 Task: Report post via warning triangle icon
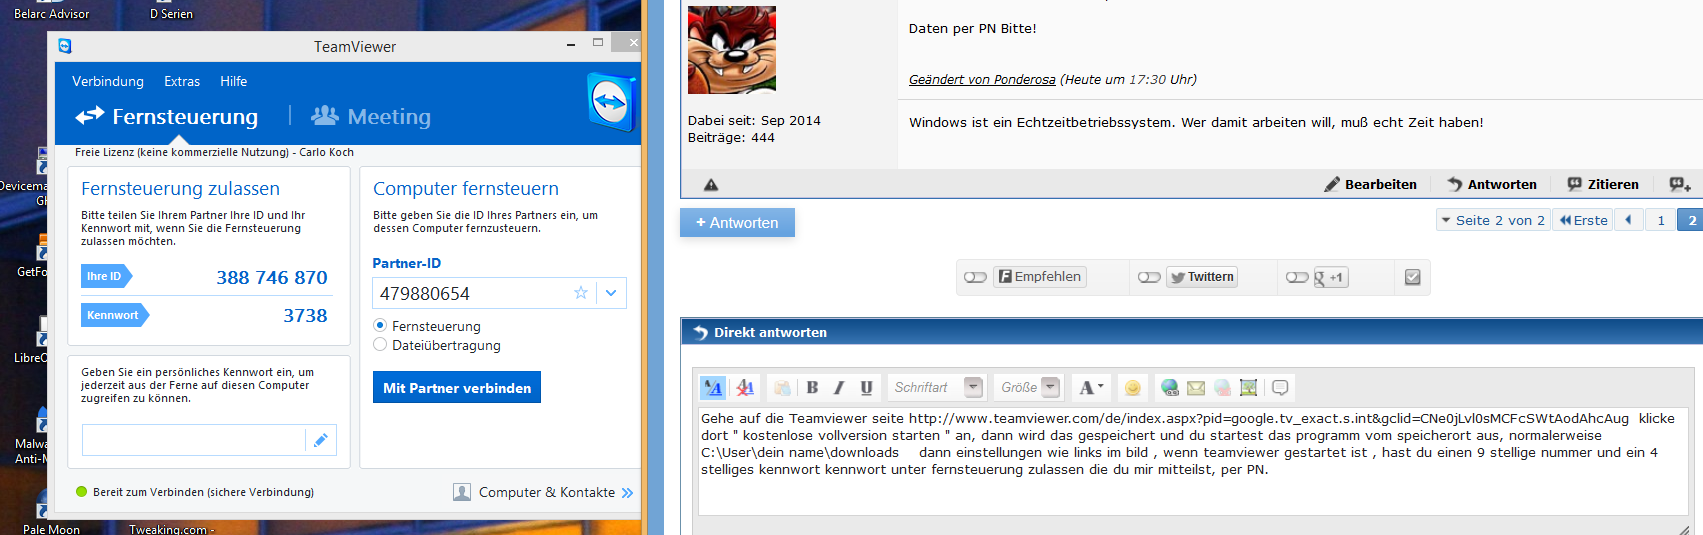(711, 185)
